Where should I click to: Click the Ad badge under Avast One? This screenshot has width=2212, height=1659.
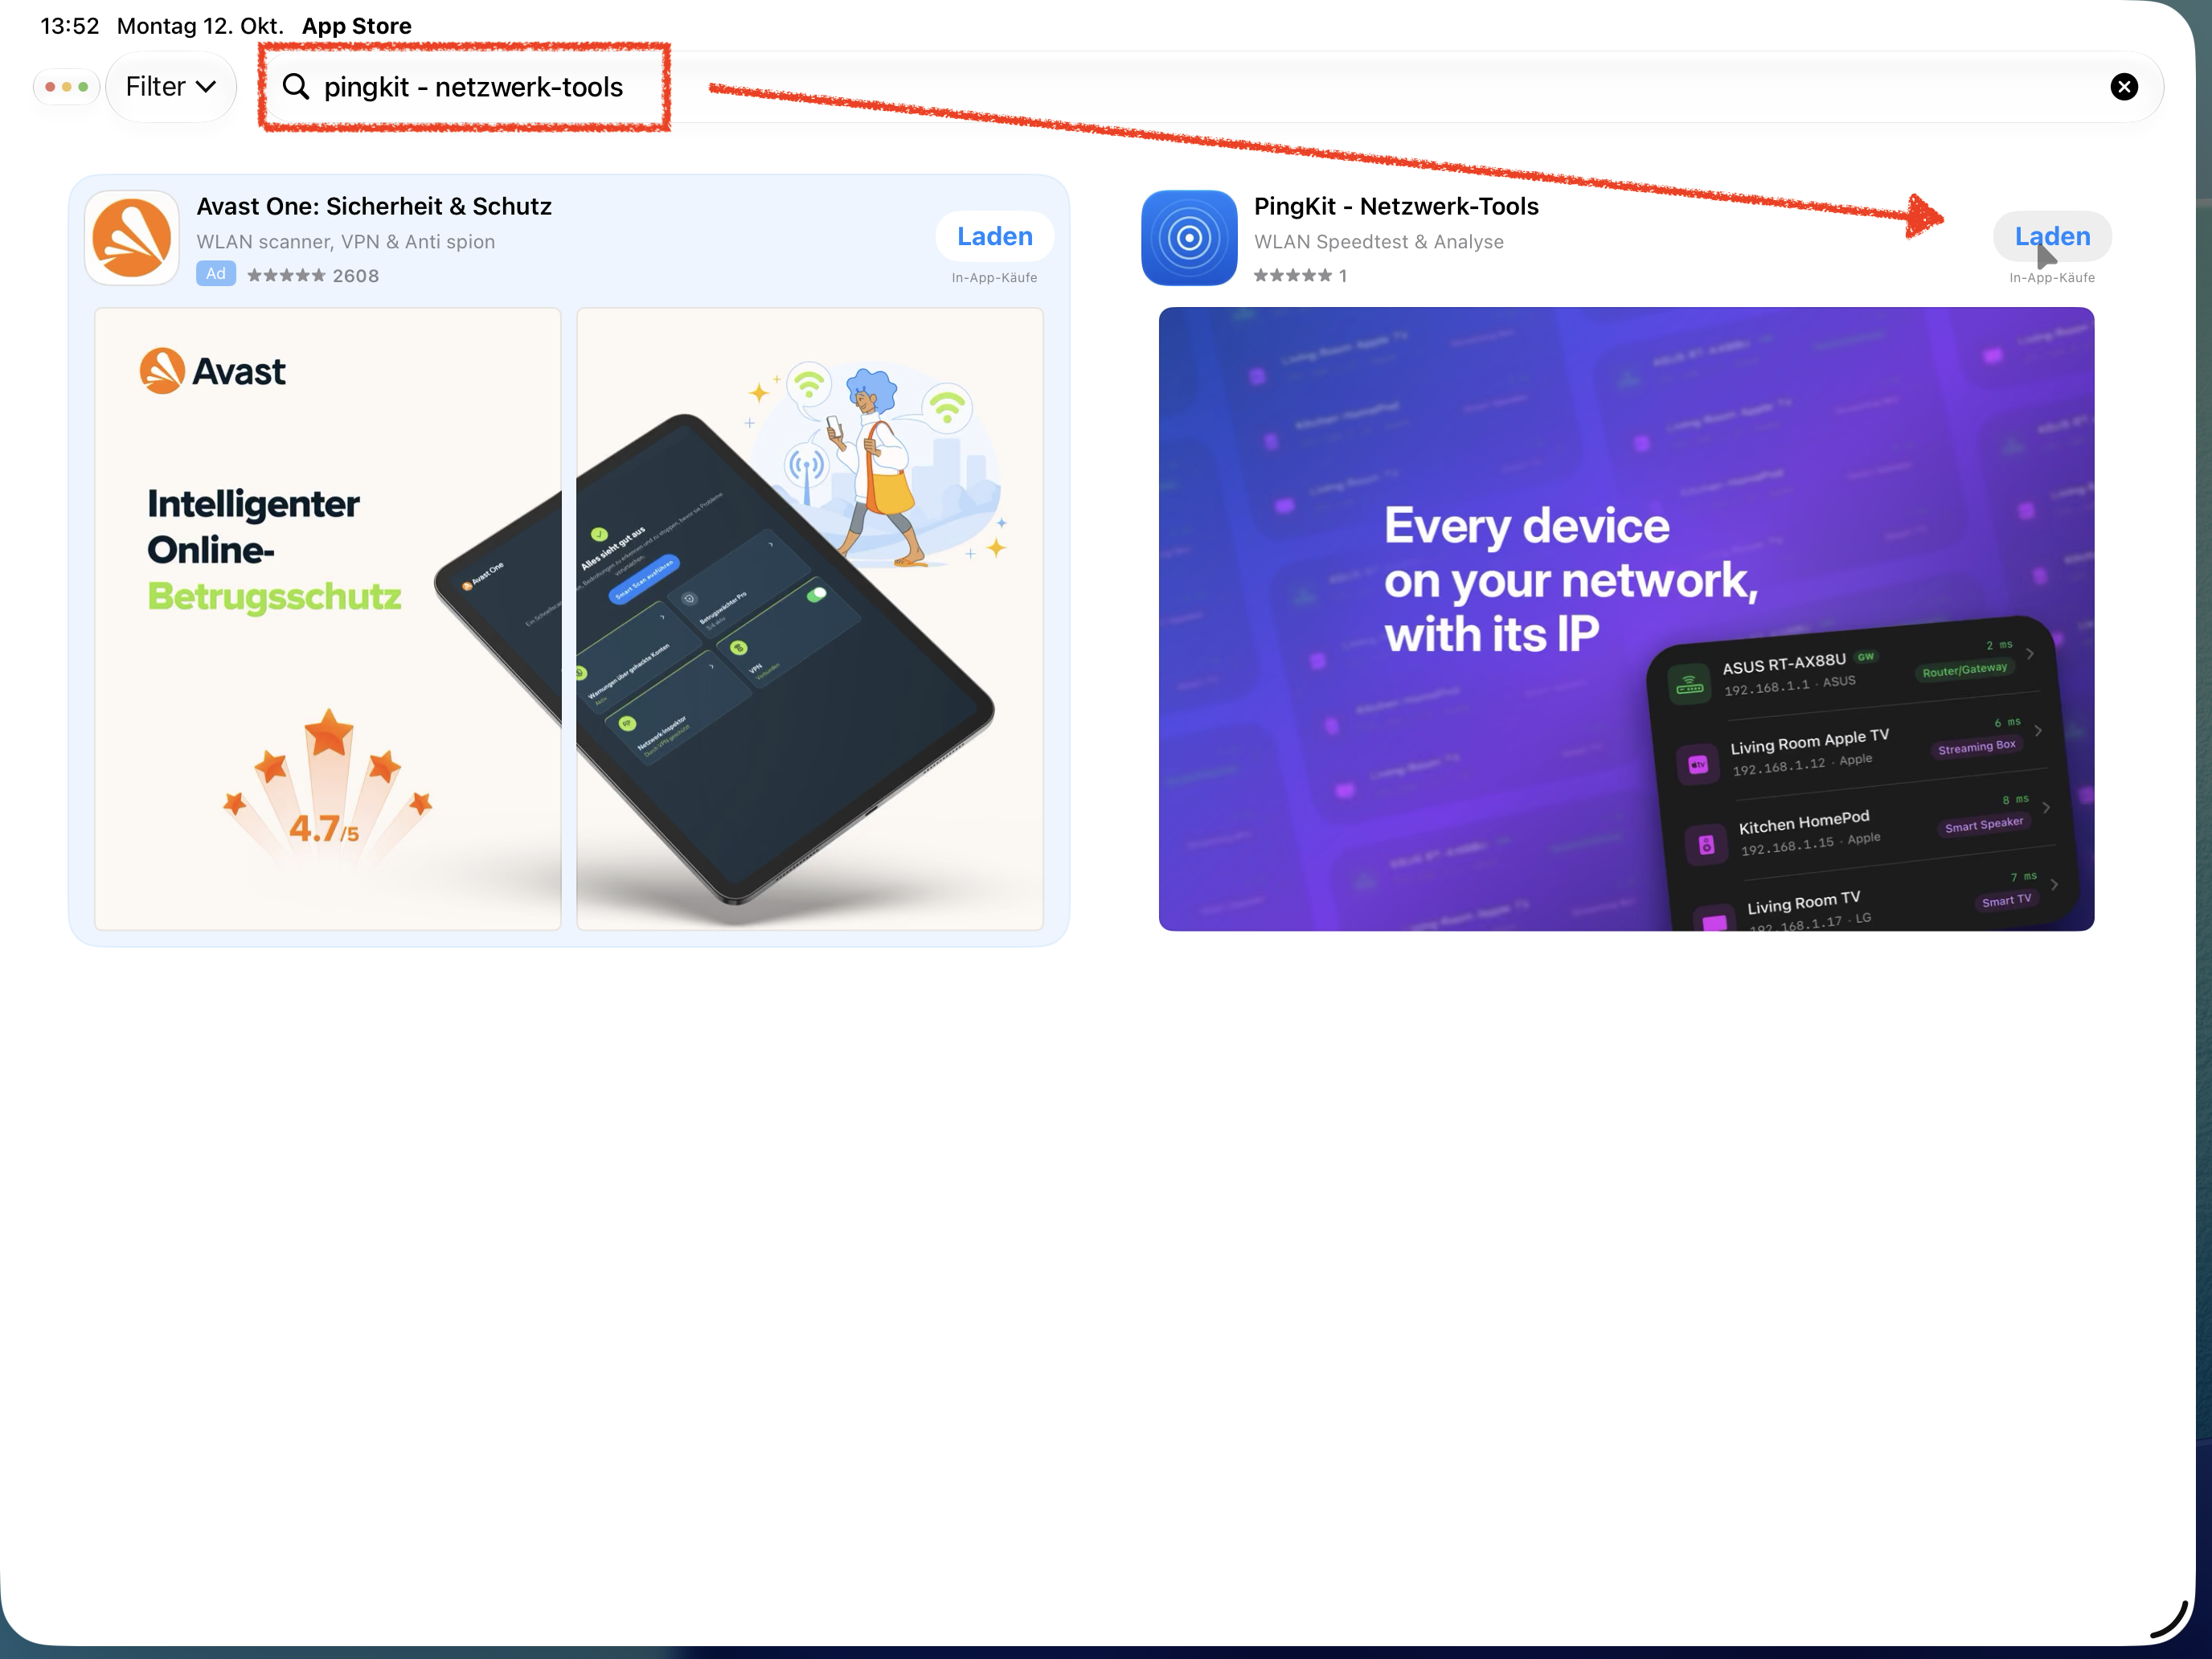click(216, 274)
